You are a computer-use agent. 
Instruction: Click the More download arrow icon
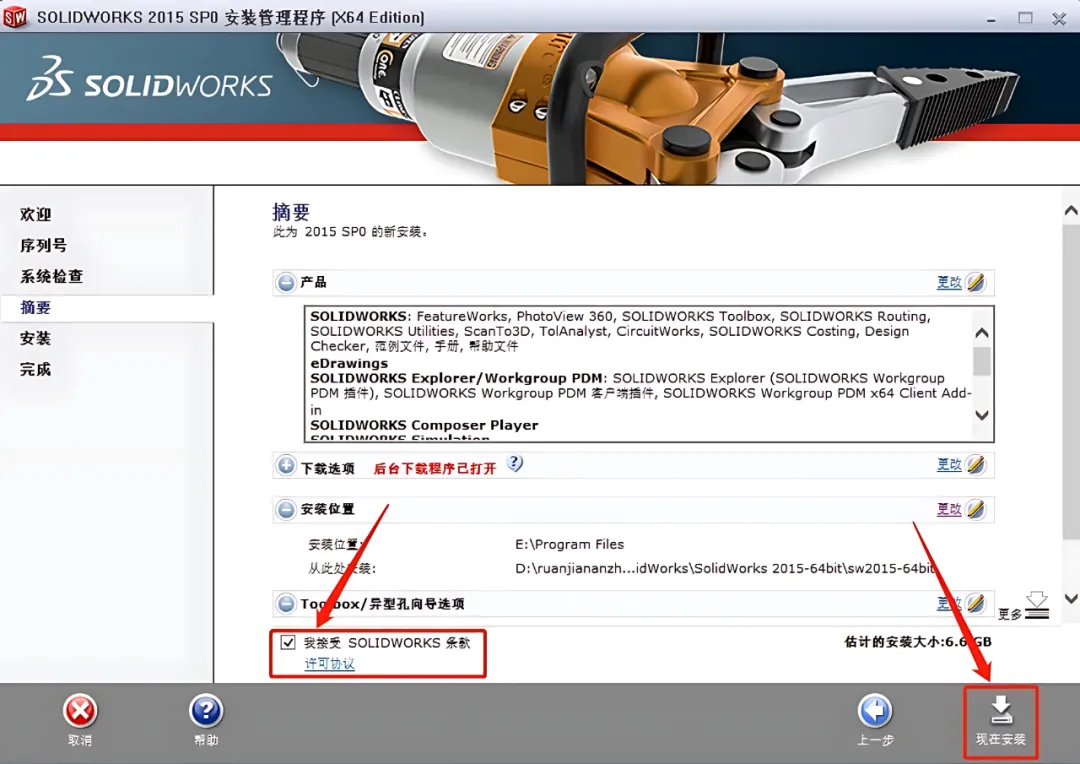point(1037,605)
